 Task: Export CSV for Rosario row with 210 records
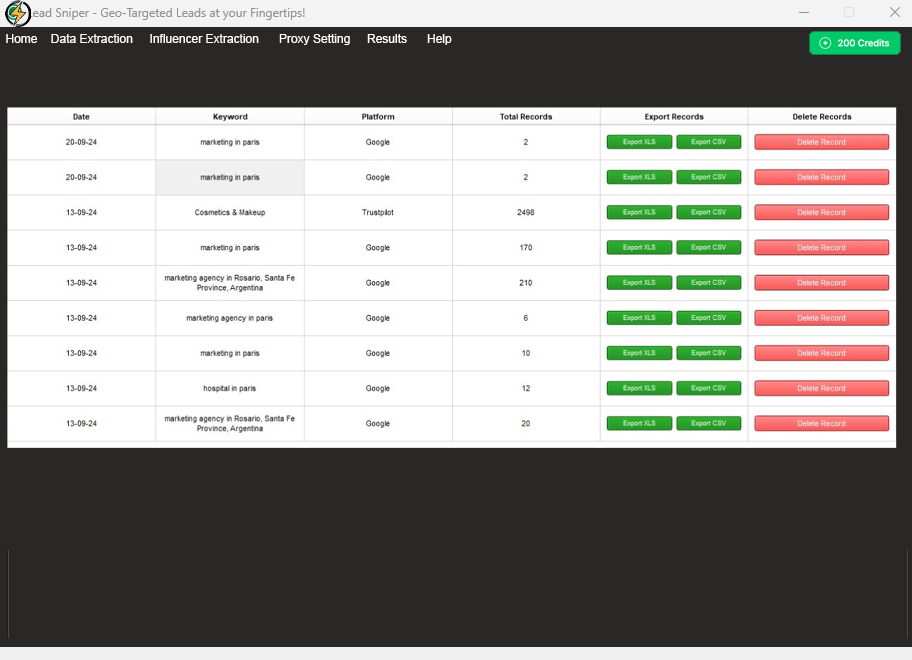click(x=708, y=283)
